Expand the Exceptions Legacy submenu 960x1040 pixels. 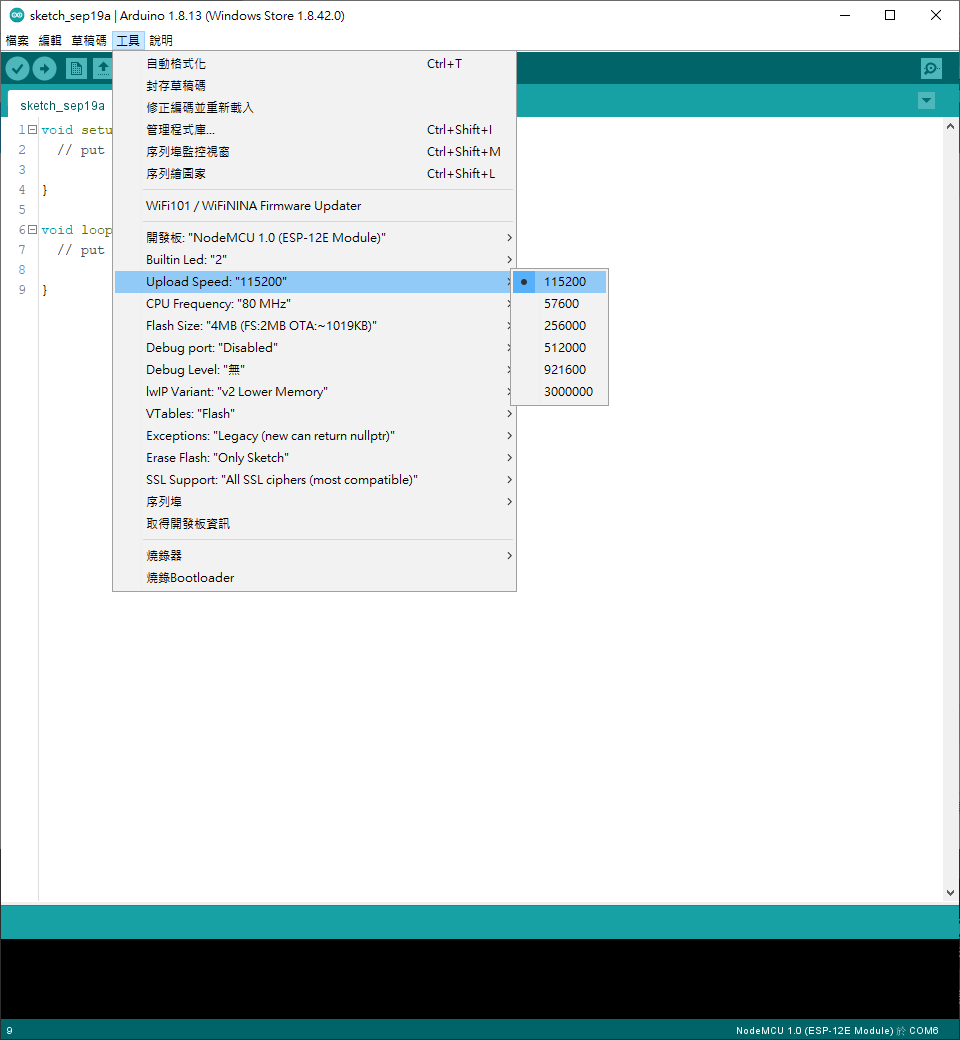click(x=314, y=436)
